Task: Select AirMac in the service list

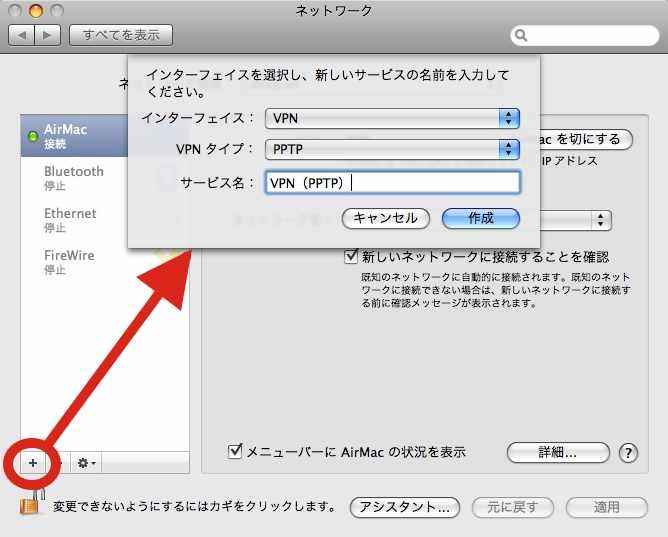Action: pos(75,135)
